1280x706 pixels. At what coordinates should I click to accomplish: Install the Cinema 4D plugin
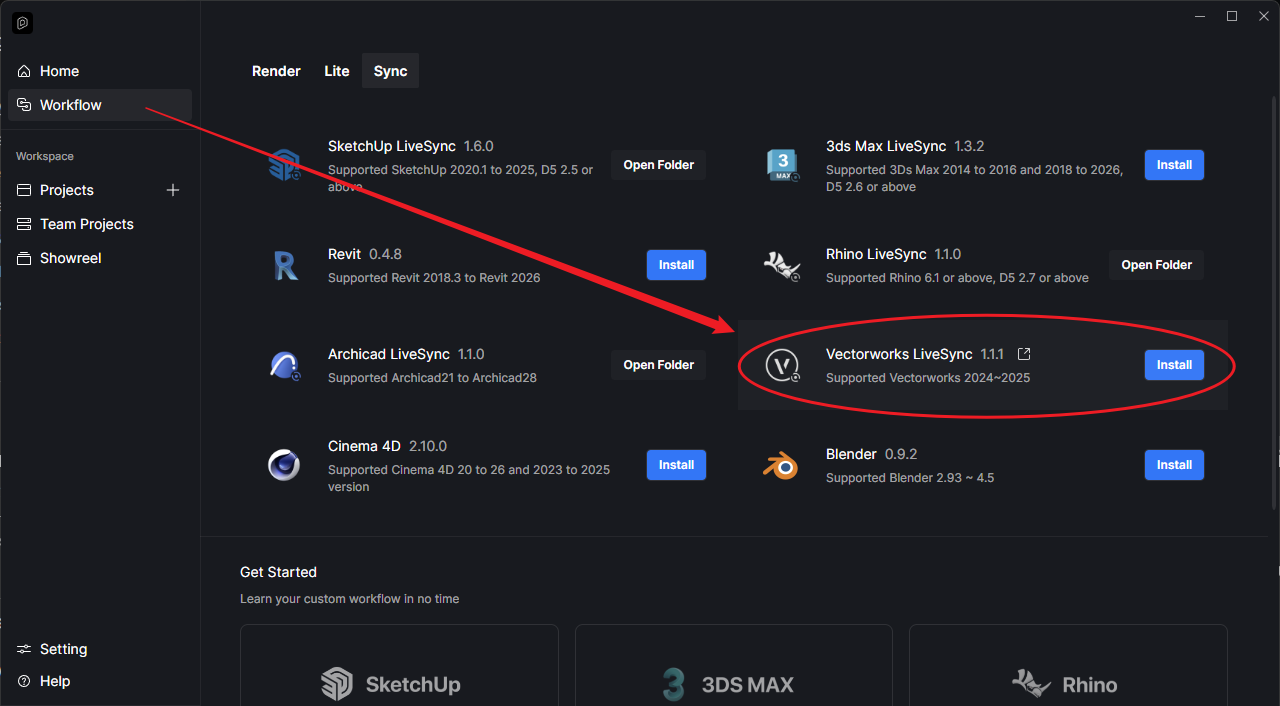coord(676,465)
